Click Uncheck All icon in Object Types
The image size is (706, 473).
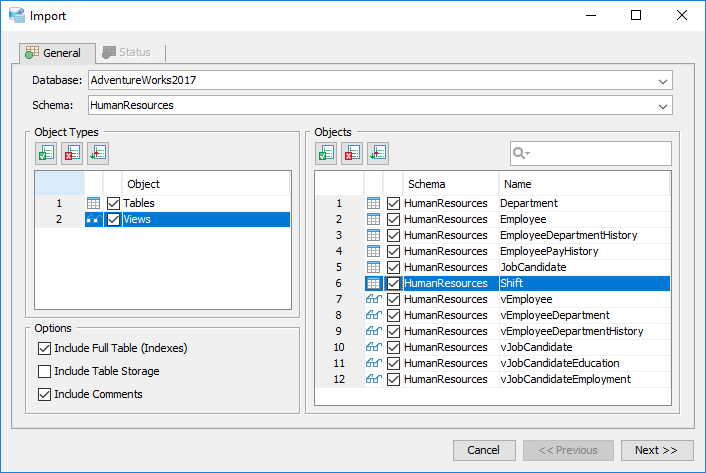click(x=72, y=153)
